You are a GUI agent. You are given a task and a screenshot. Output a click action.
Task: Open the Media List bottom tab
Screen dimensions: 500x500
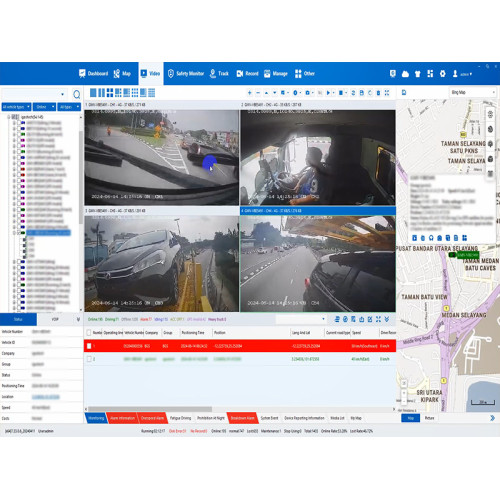pos(337,418)
